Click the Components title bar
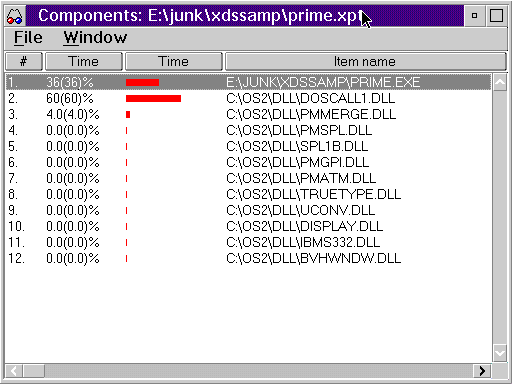The width and height of the screenshot is (512, 384). pyautogui.click(x=245, y=16)
